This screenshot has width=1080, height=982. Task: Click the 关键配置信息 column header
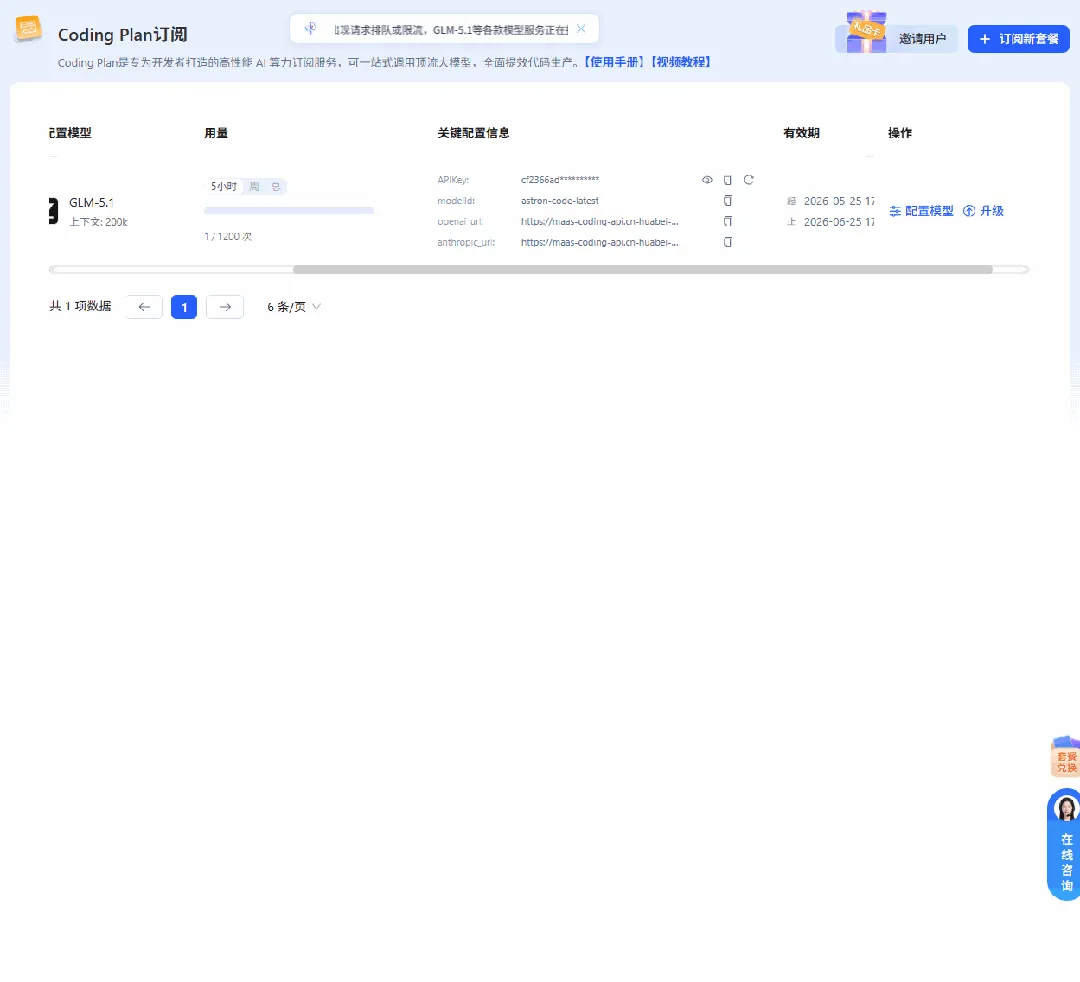coord(473,133)
